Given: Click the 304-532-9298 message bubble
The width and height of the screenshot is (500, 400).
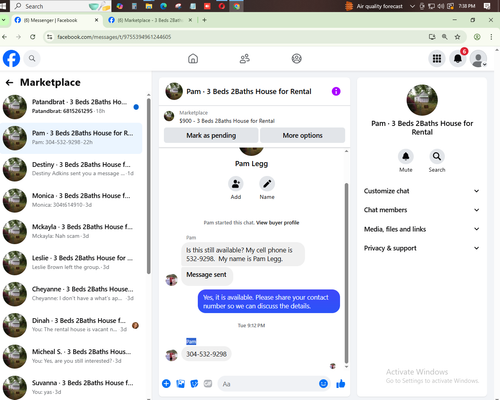Looking at the screenshot, I should tap(206, 354).
